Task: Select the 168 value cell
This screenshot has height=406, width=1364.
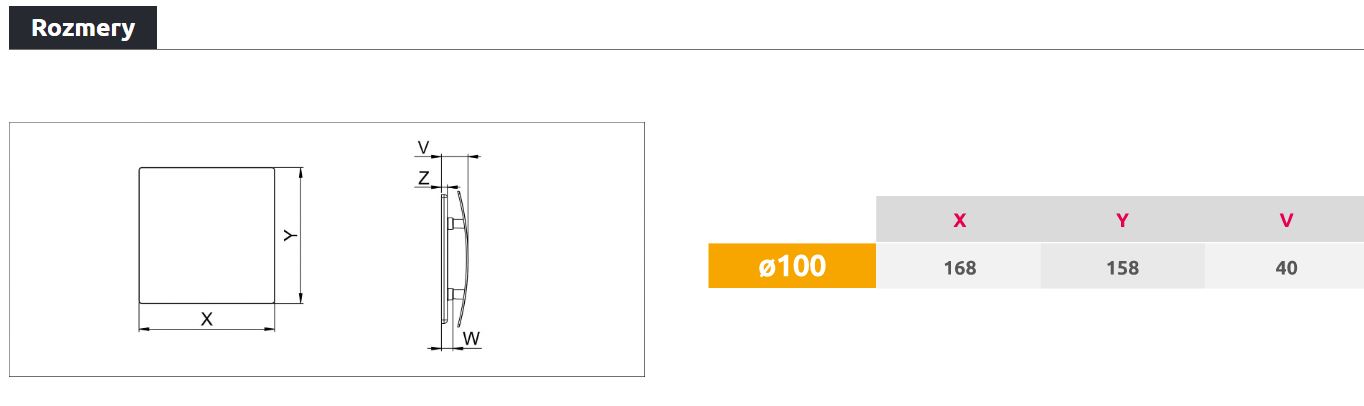Action: (959, 267)
